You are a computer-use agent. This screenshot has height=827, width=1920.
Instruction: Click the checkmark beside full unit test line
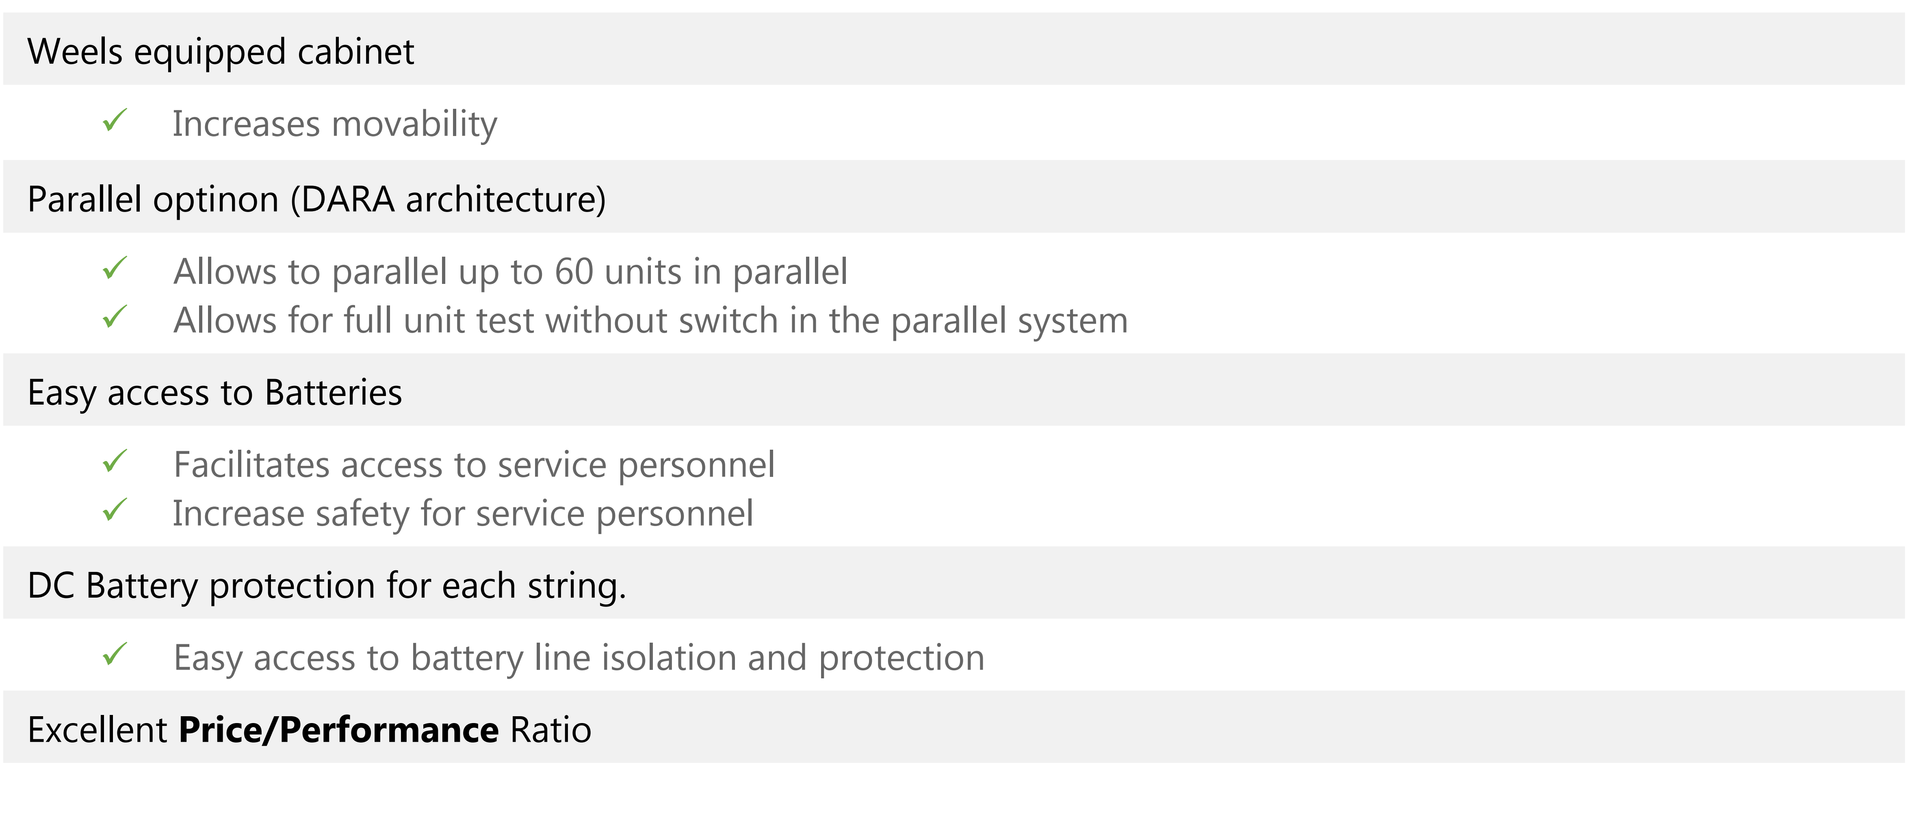[115, 318]
